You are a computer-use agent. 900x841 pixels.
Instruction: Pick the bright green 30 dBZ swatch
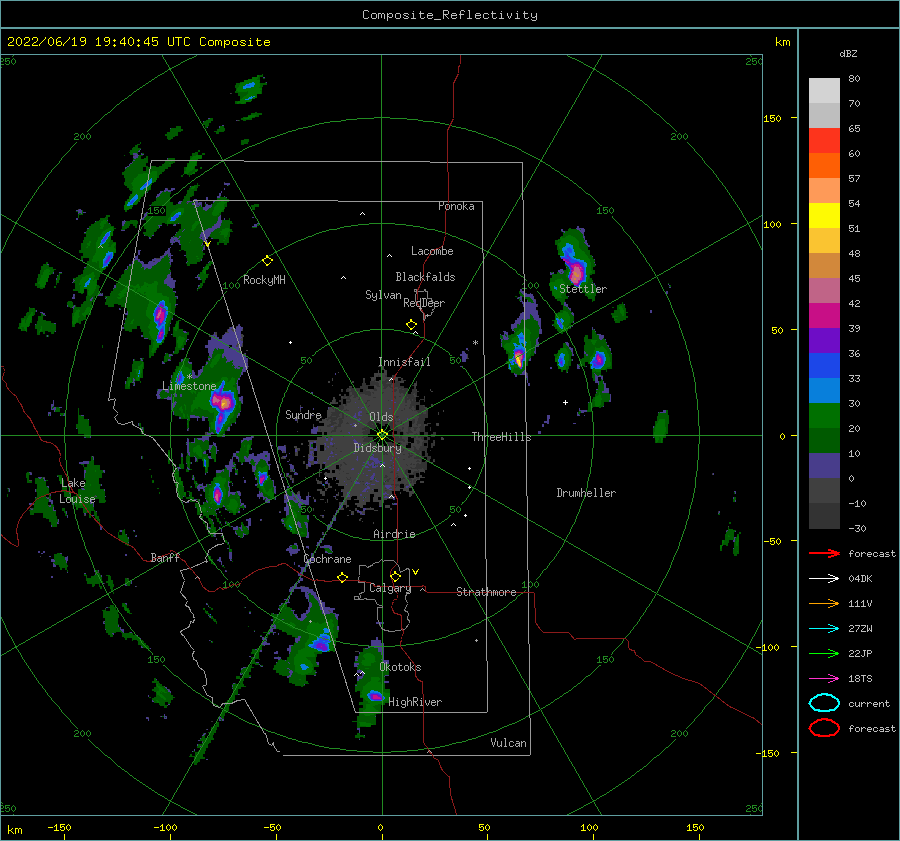[x=824, y=415]
